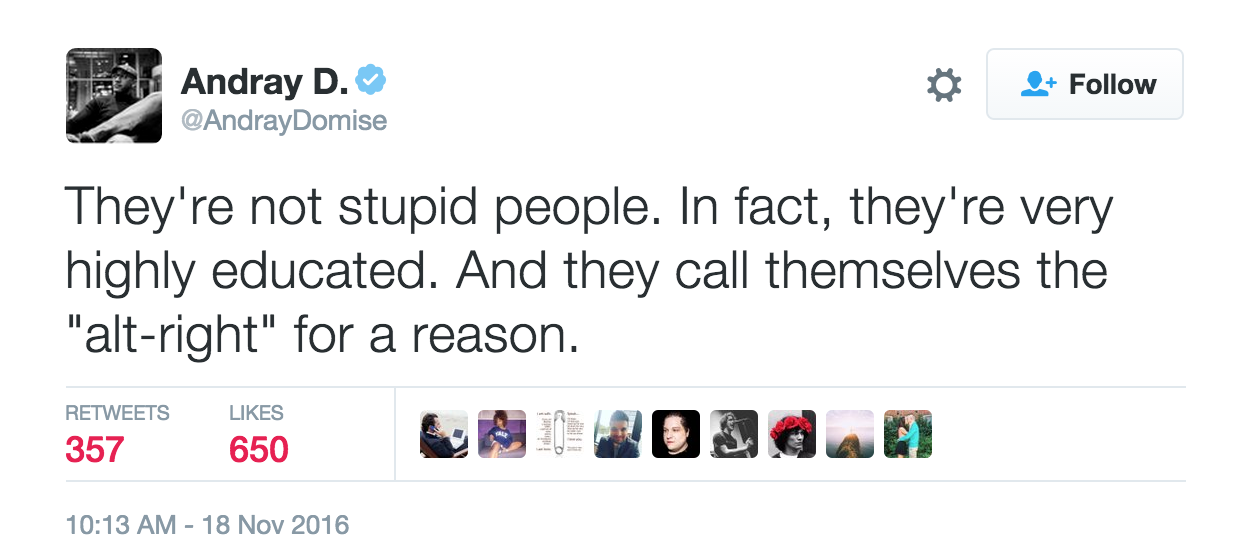The height and width of the screenshot is (554, 1254).
Task: Click the blue verified badge
Action: click(x=372, y=81)
